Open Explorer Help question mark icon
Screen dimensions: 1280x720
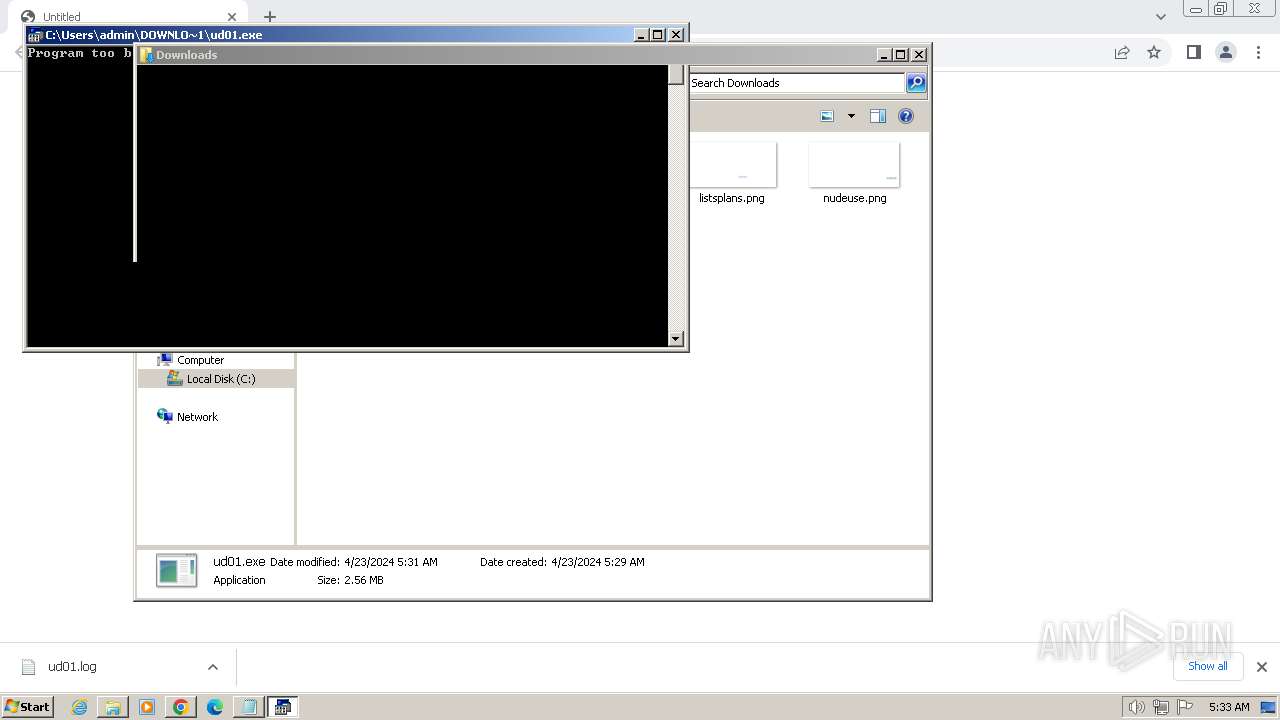pos(906,116)
